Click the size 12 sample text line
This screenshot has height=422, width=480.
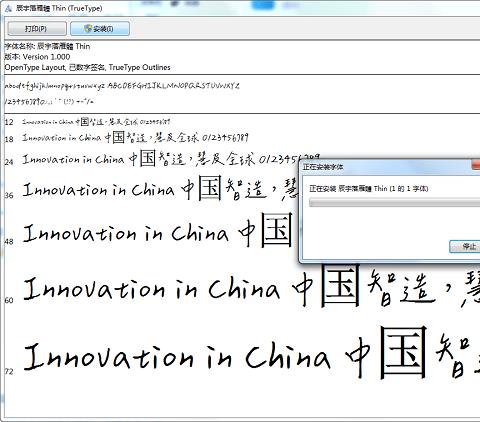coord(96,122)
